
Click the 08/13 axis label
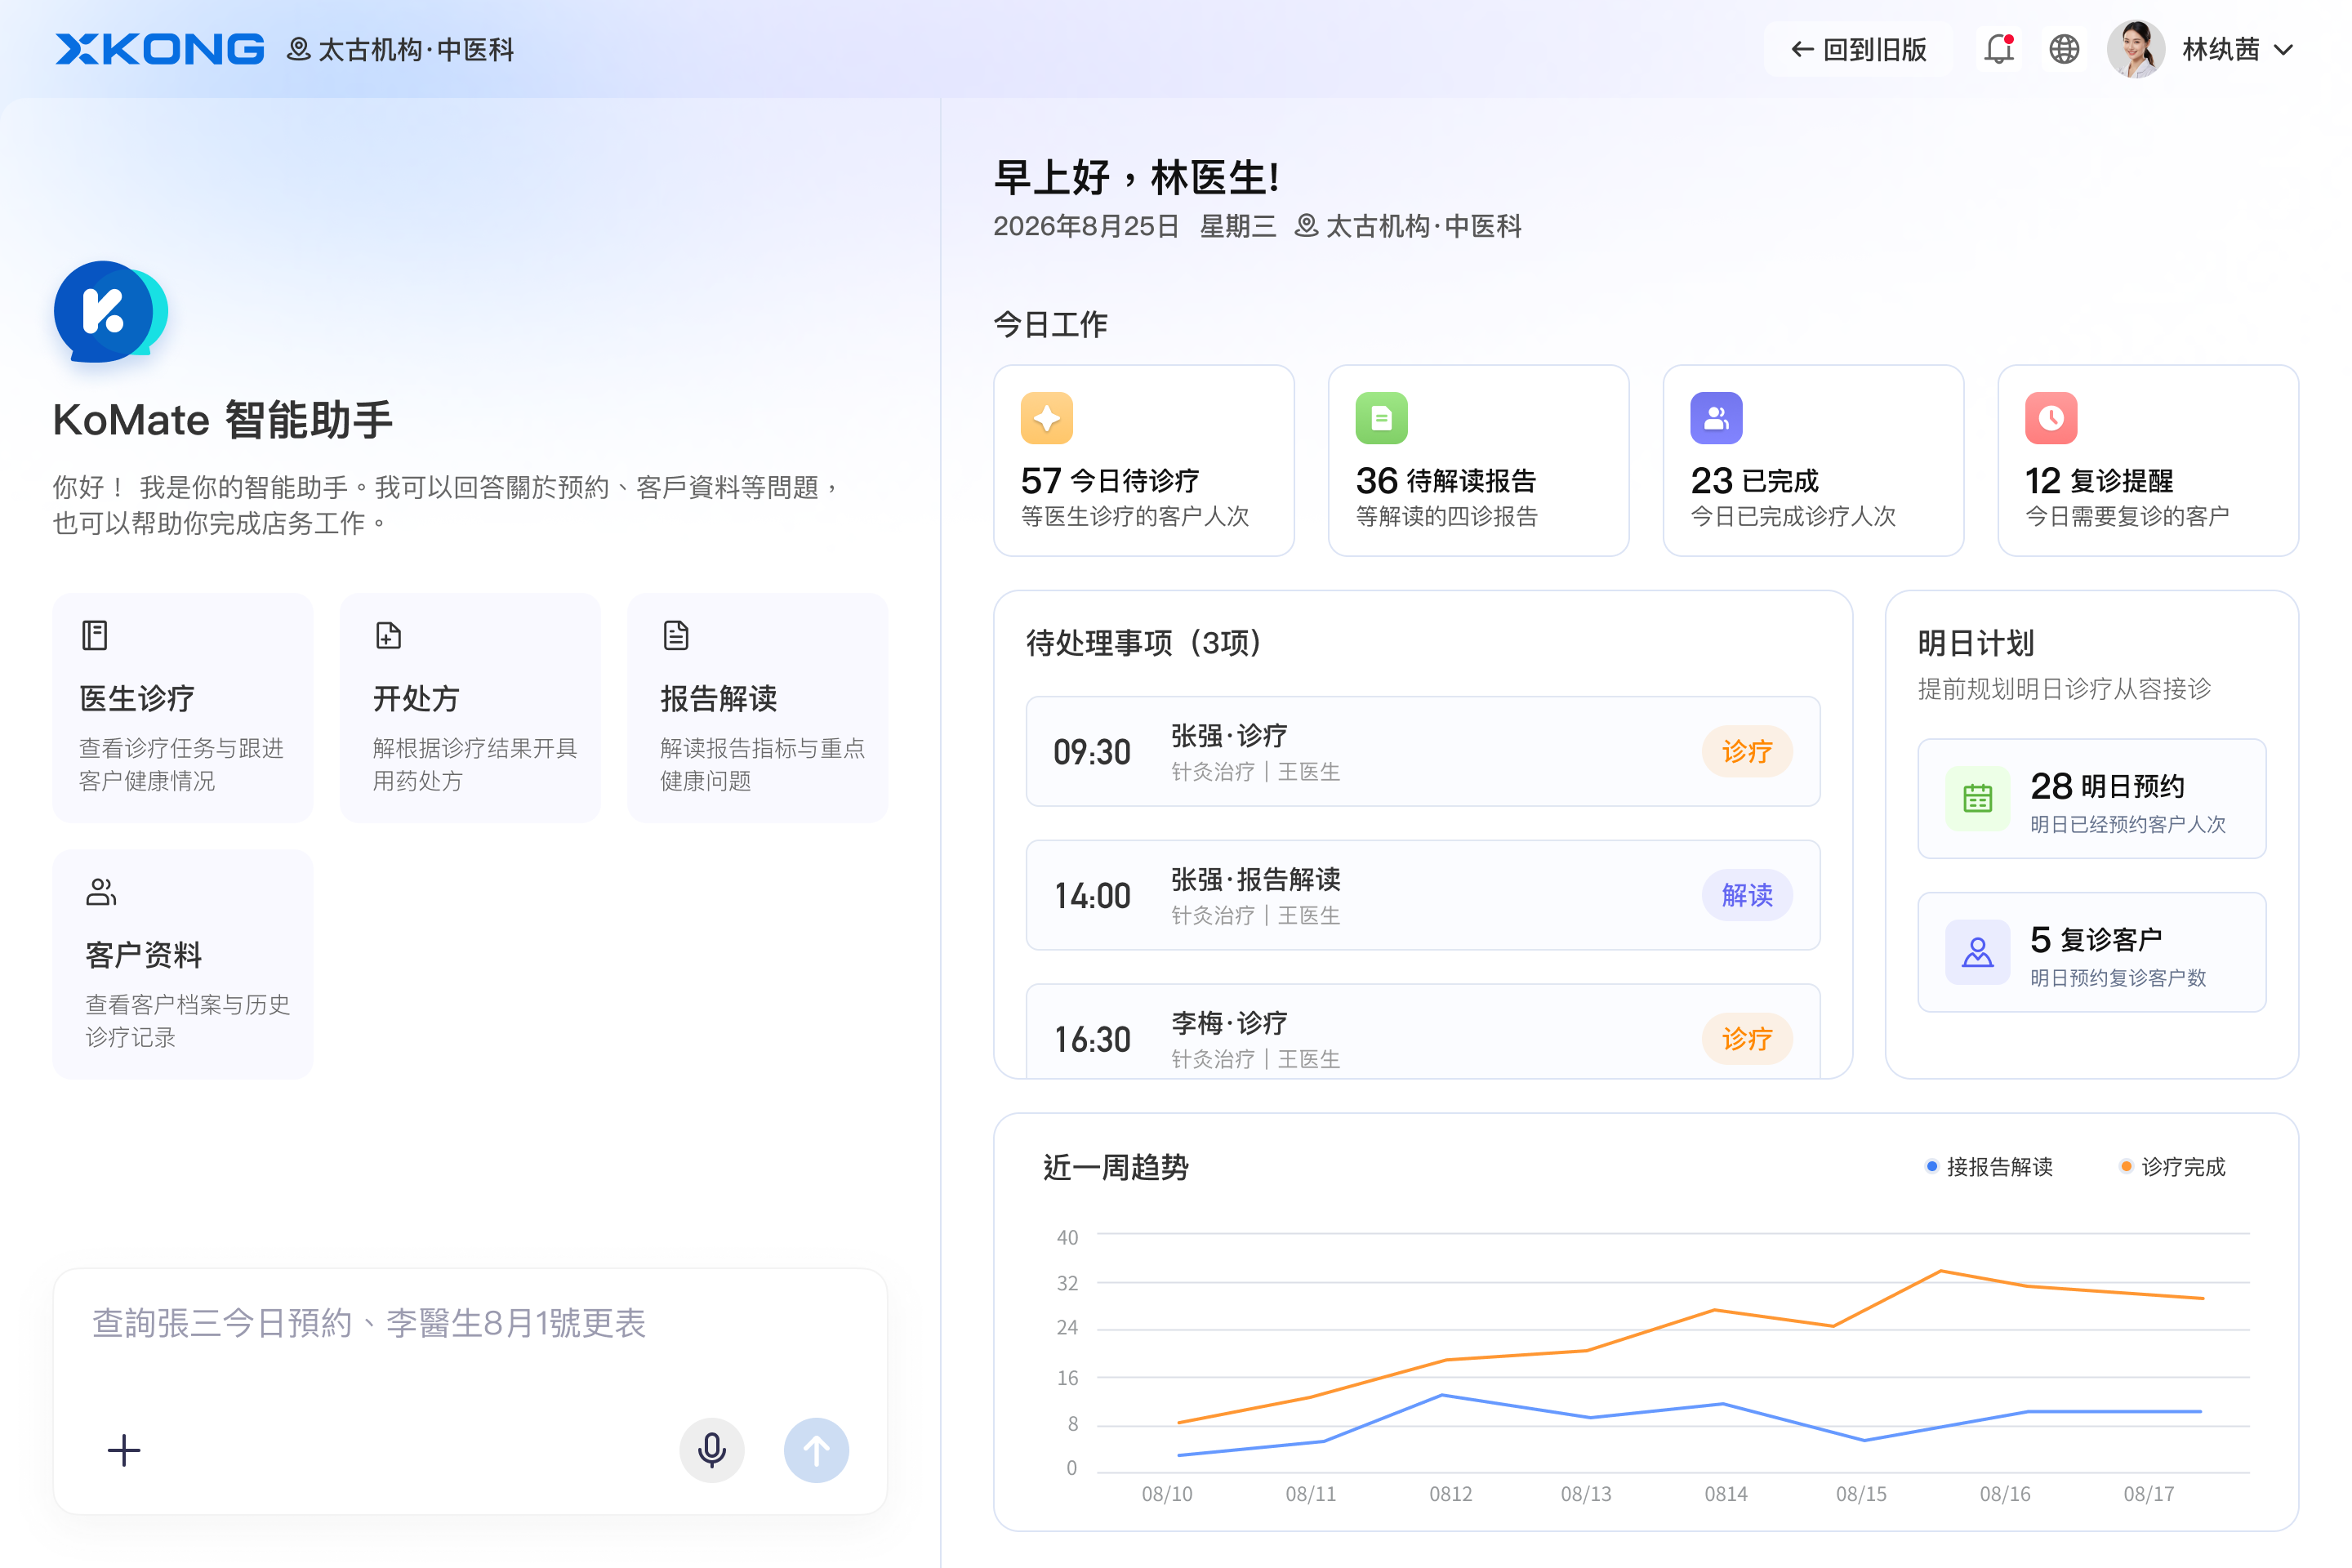(x=1586, y=1494)
